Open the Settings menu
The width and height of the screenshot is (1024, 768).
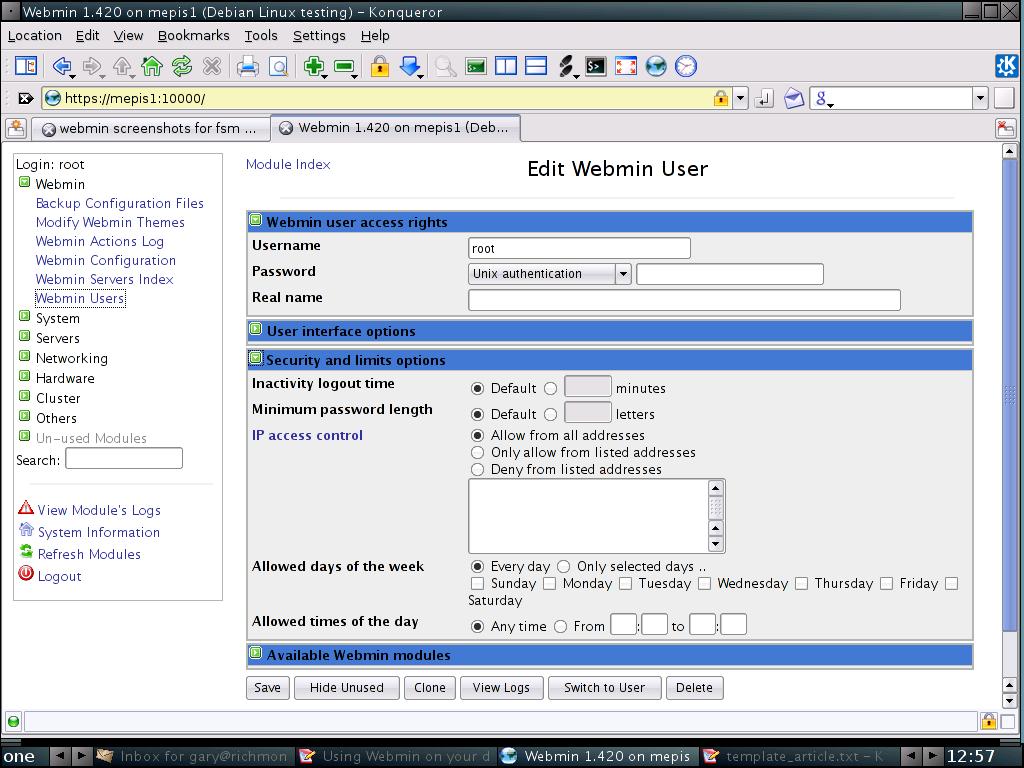pos(319,36)
